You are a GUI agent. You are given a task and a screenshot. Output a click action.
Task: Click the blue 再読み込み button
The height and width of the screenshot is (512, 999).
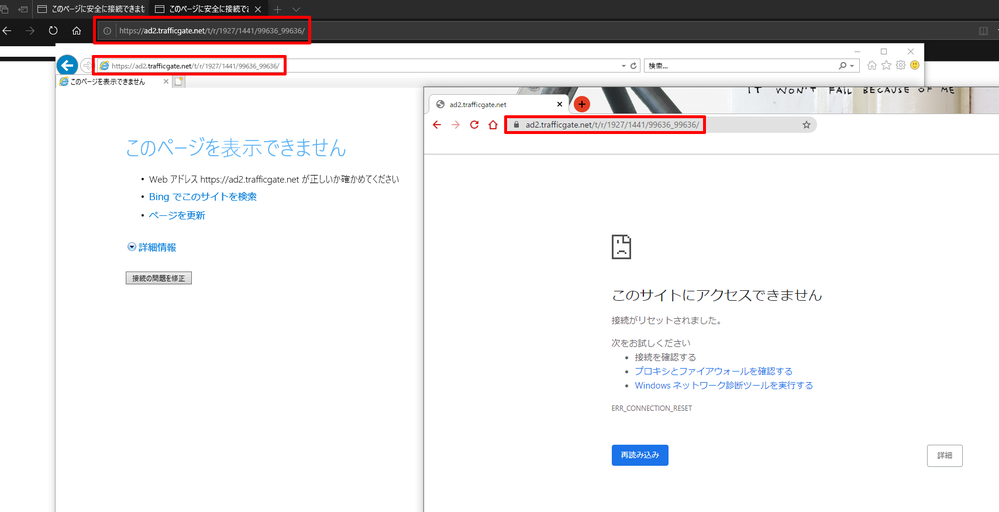[x=640, y=455]
